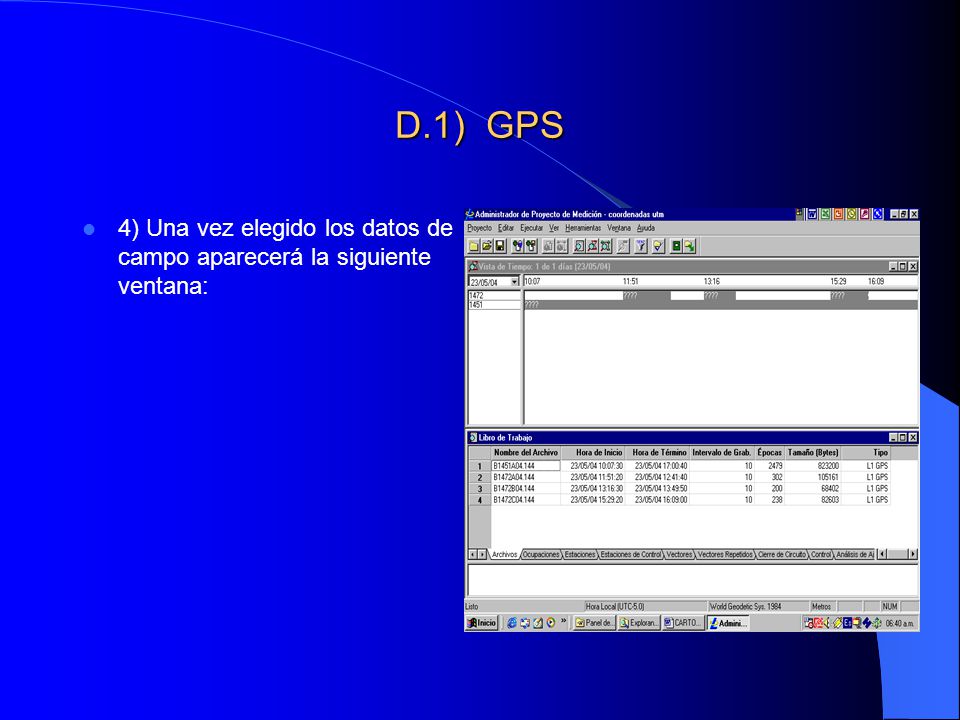Click the Access icon in Office shortcut bar
Image resolution: width=960 pixels, height=720 pixels.
(x=864, y=214)
